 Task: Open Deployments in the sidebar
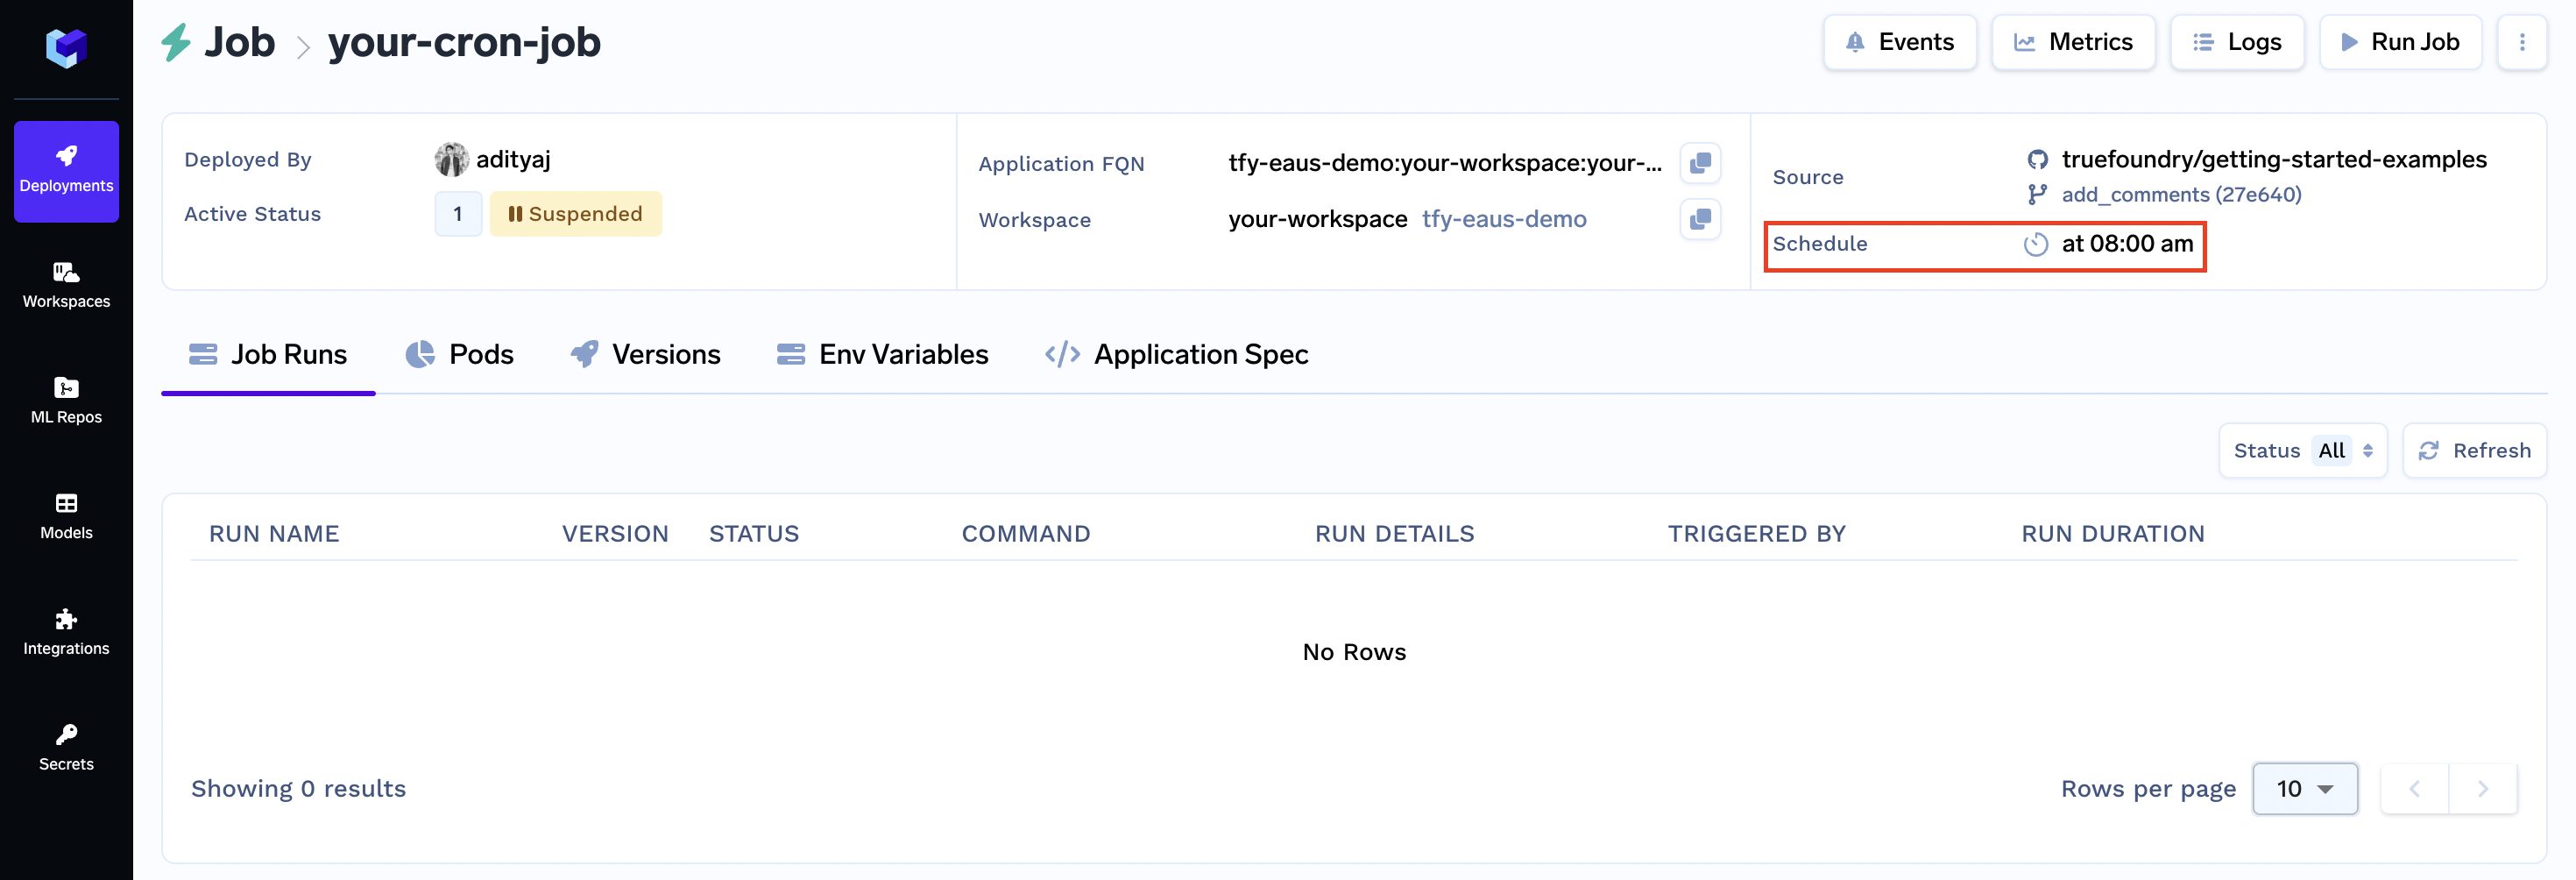pos(66,171)
